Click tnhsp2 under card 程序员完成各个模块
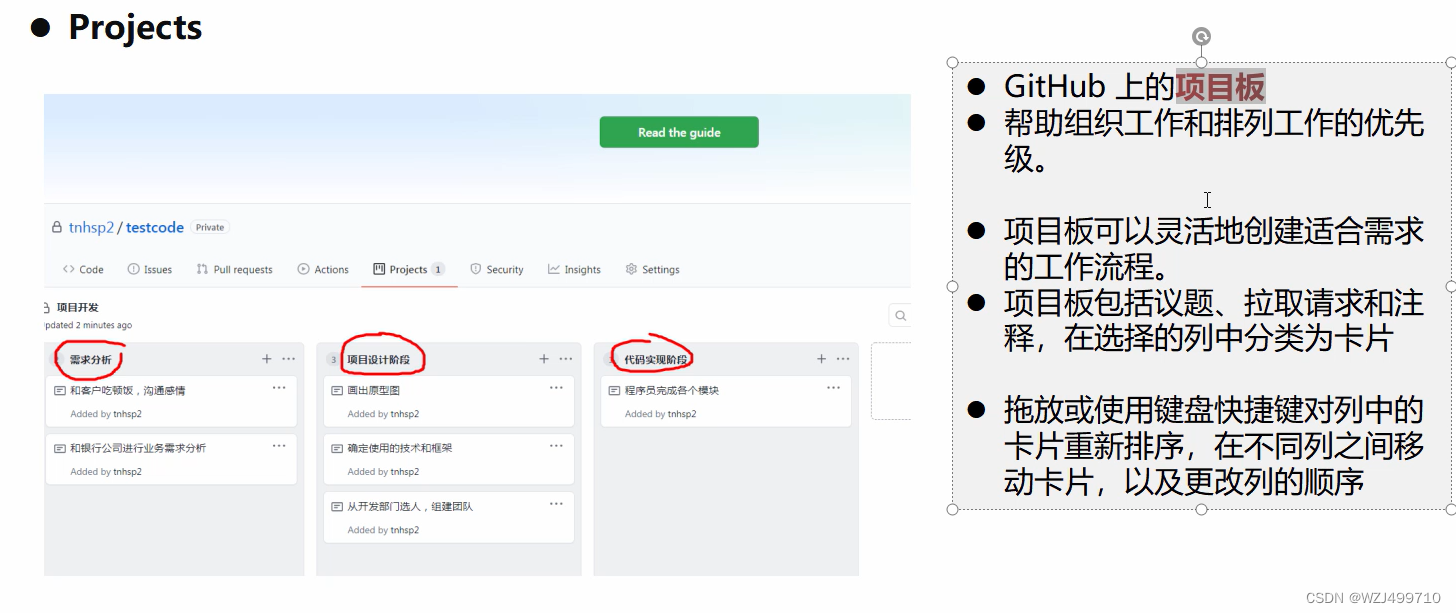The image size is (1456, 613). point(682,414)
